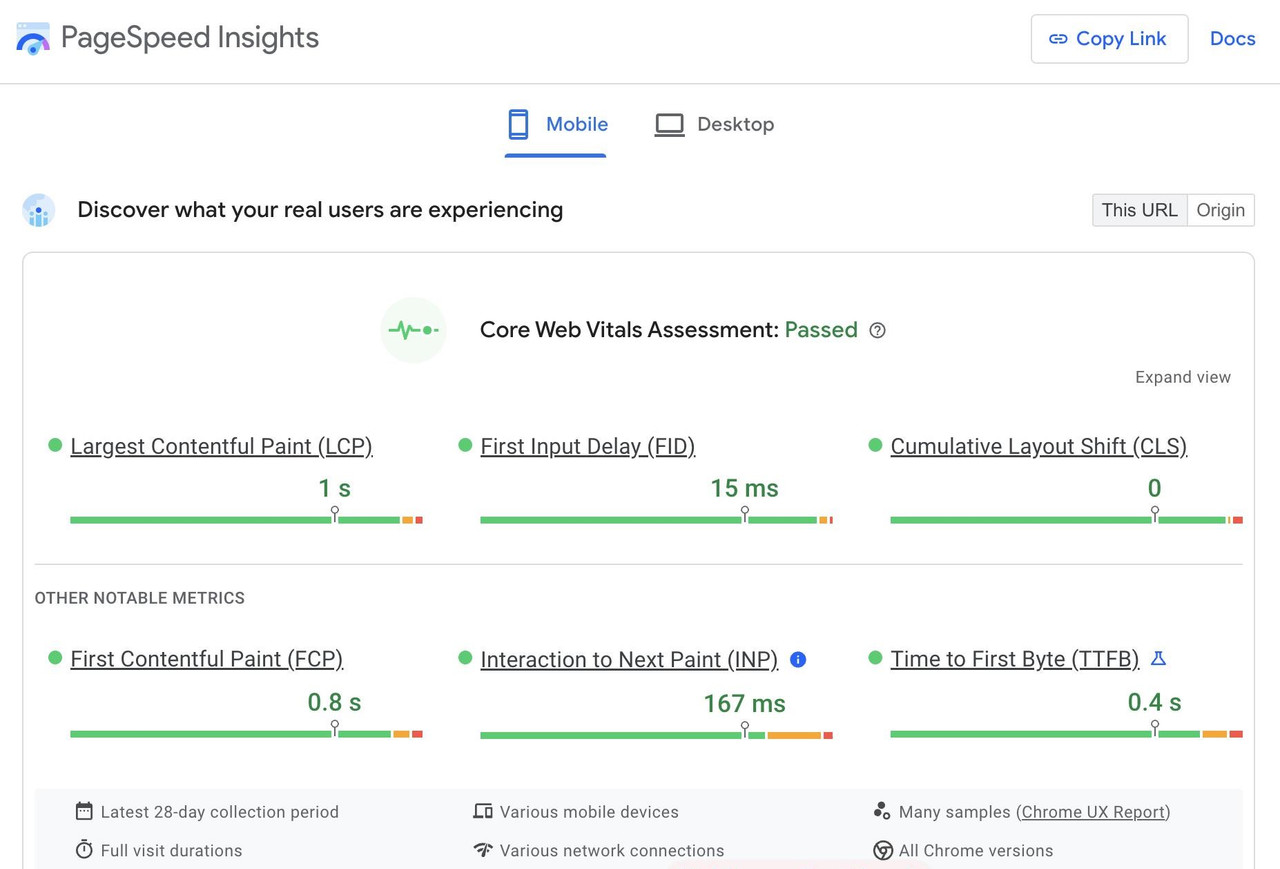This screenshot has width=1280, height=869.
Task: Click All Chrome versions text
Action: (x=976, y=851)
